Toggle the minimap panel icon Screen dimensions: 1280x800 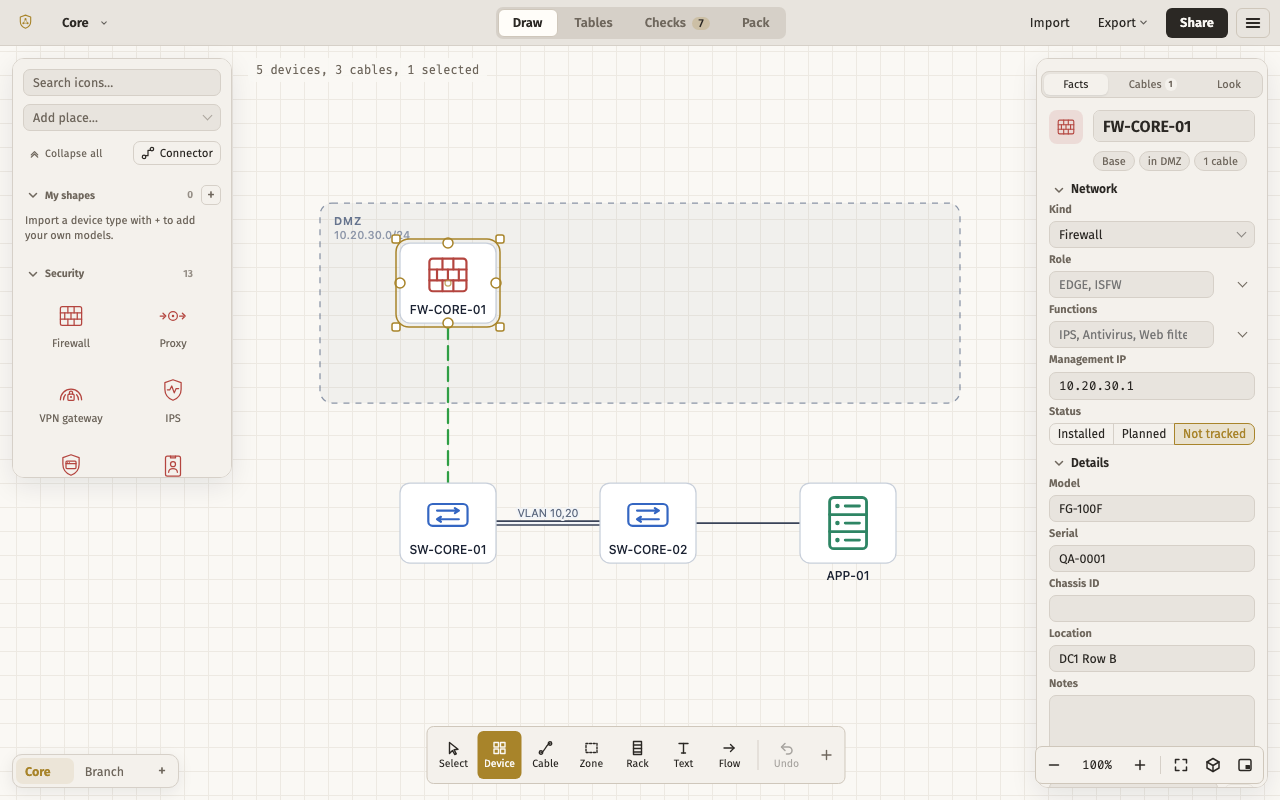click(x=1245, y=765)
